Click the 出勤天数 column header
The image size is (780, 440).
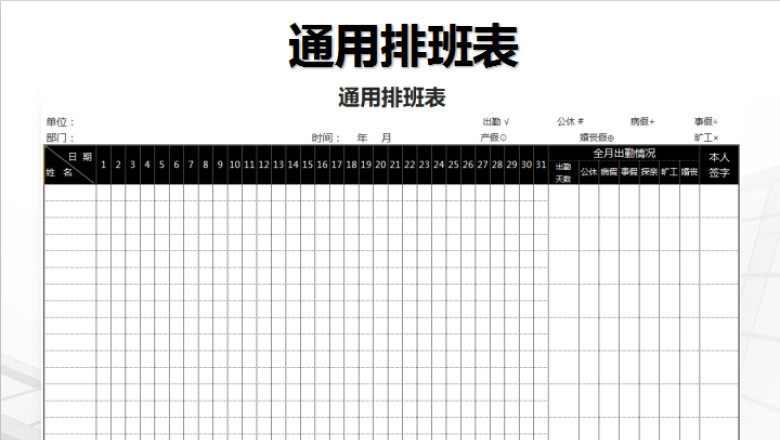[563, 173]
